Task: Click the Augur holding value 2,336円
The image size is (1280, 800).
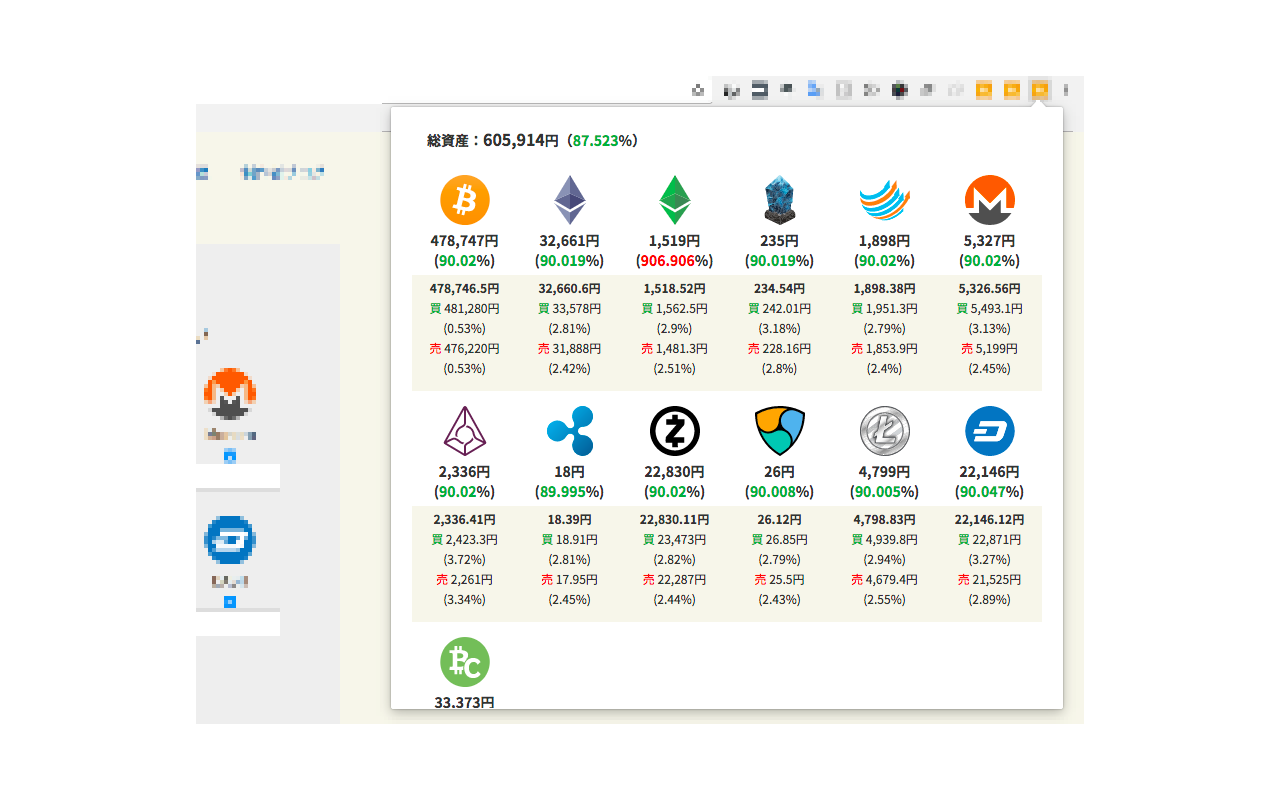Action: tap(465, 472)
